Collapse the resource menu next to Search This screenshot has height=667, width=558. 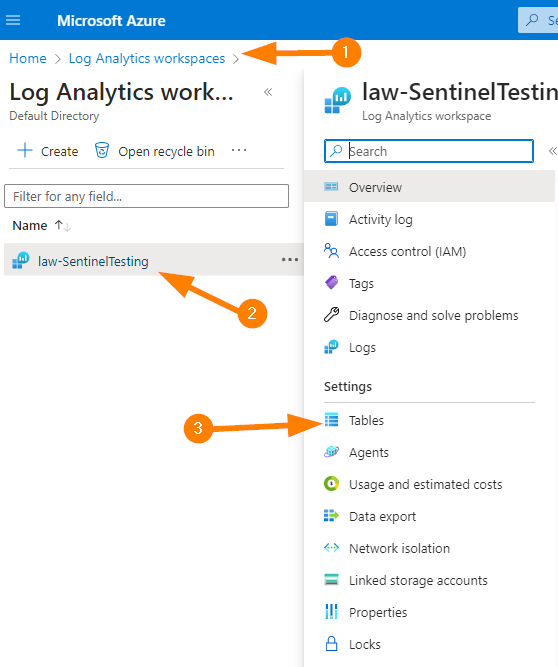tap(552, 151)
